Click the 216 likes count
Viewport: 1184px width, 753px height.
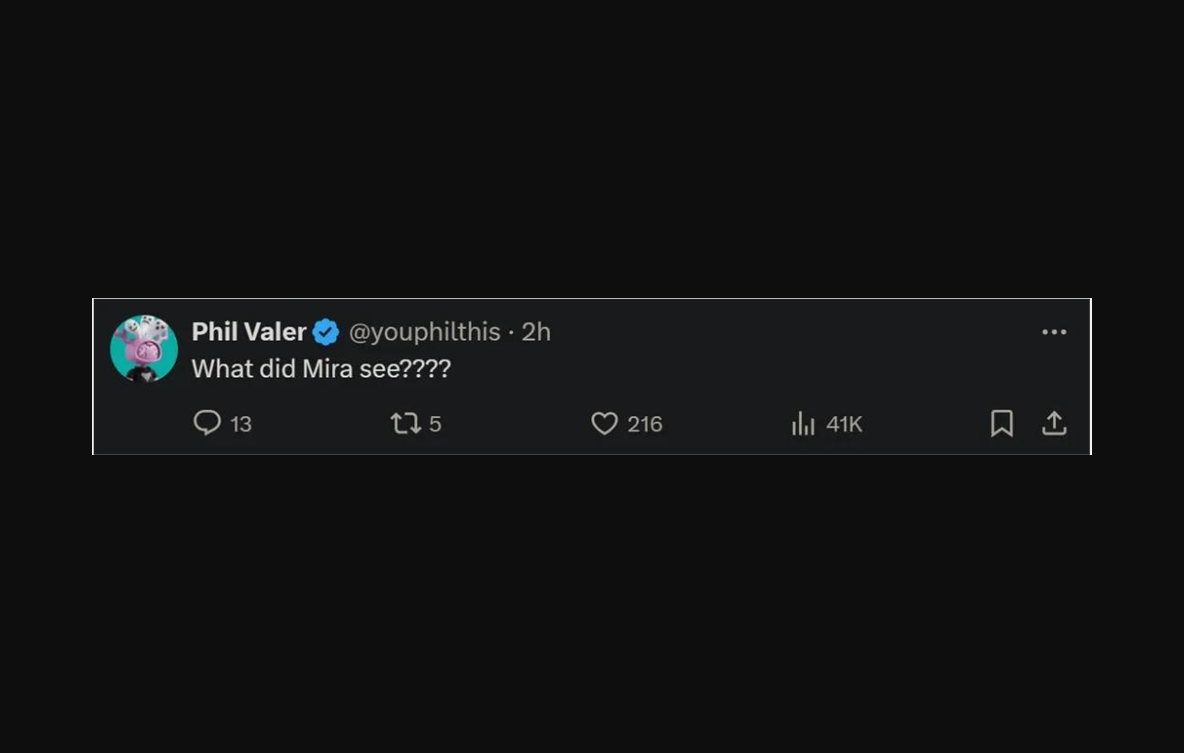pos(645,424)
